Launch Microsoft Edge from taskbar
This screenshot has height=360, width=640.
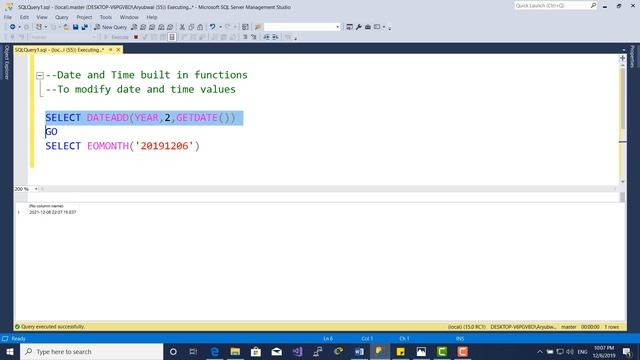(214, 351)
